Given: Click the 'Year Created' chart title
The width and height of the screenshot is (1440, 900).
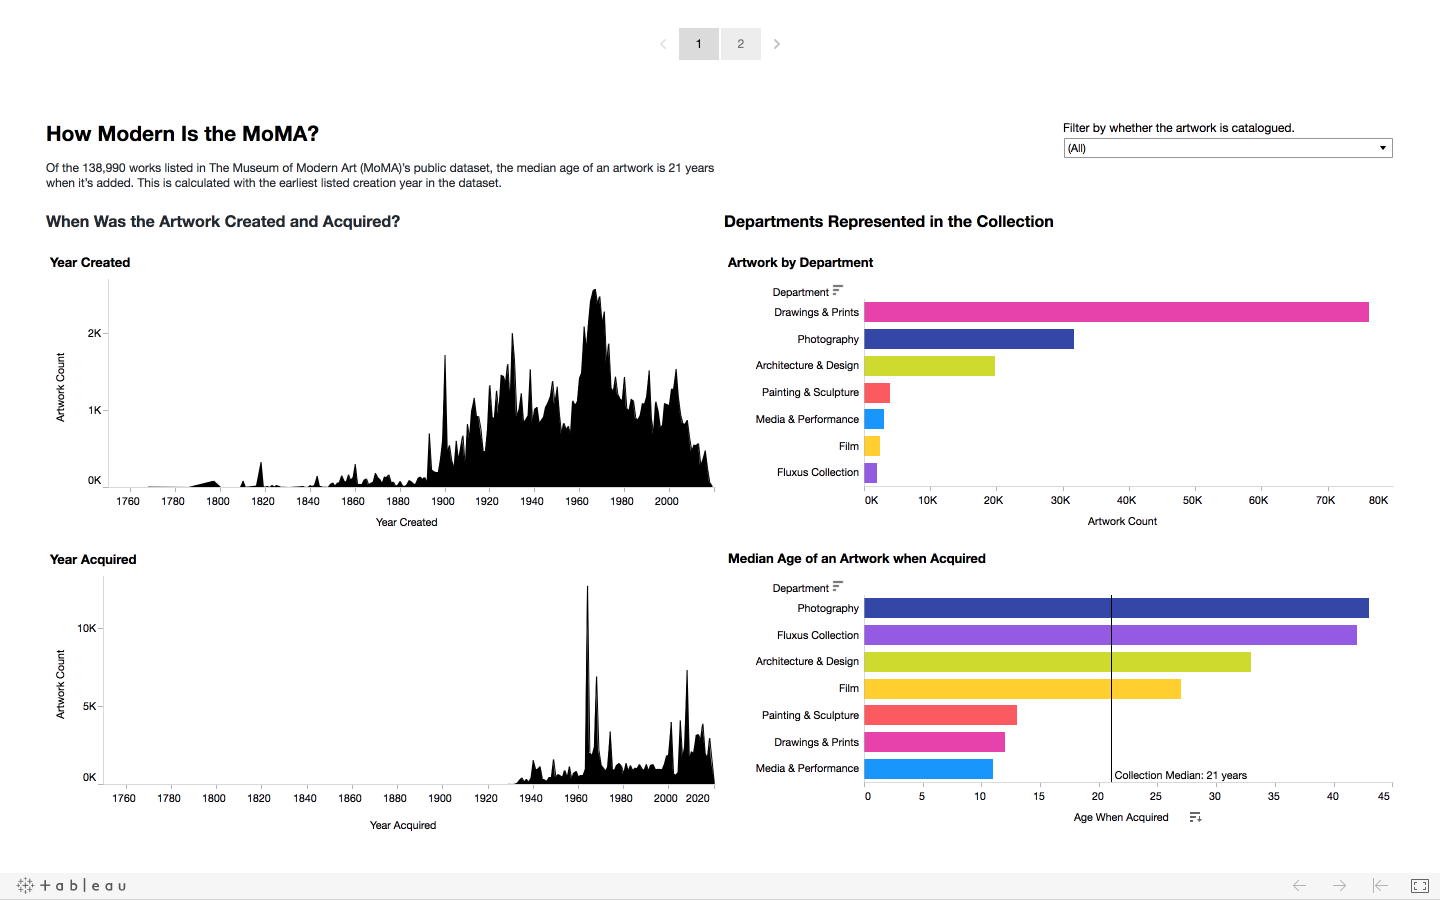Looking at the screenshot, I should pos(90,263).
